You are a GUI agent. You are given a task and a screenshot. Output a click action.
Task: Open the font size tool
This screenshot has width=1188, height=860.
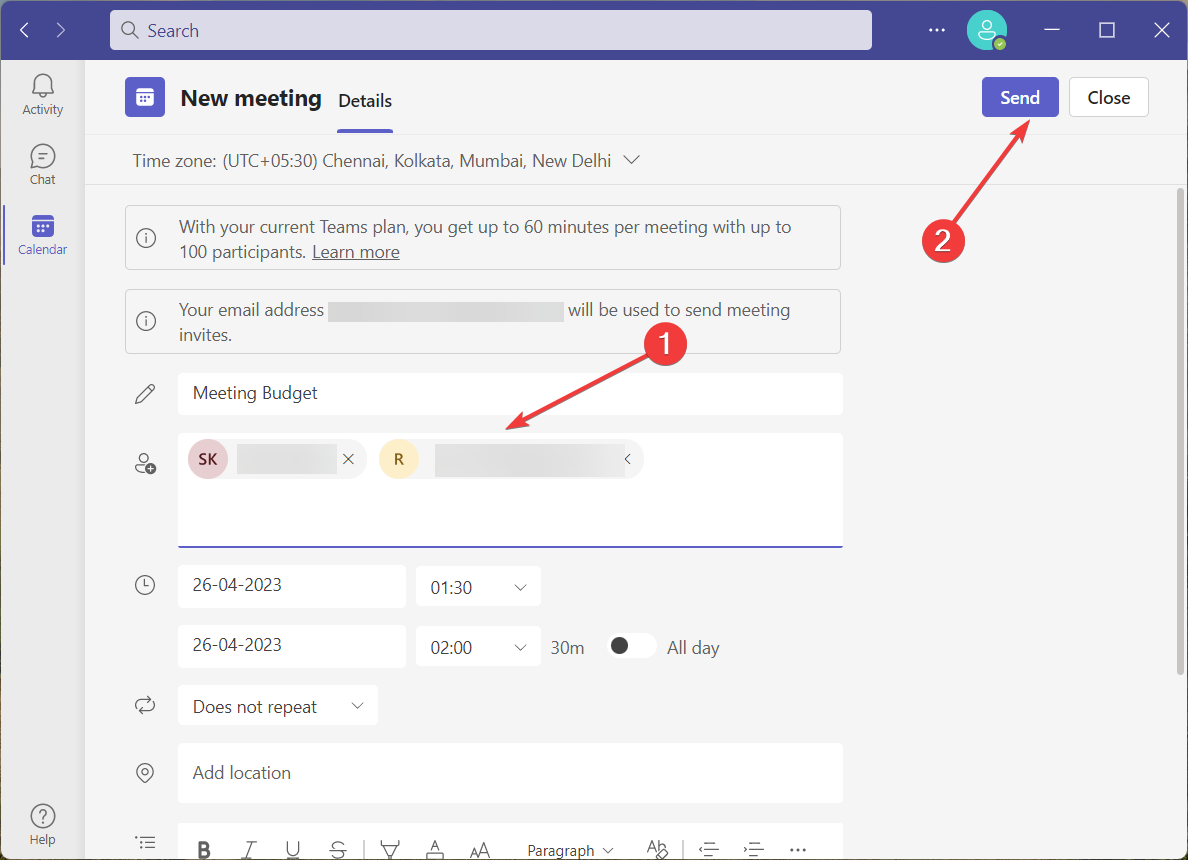480,850
